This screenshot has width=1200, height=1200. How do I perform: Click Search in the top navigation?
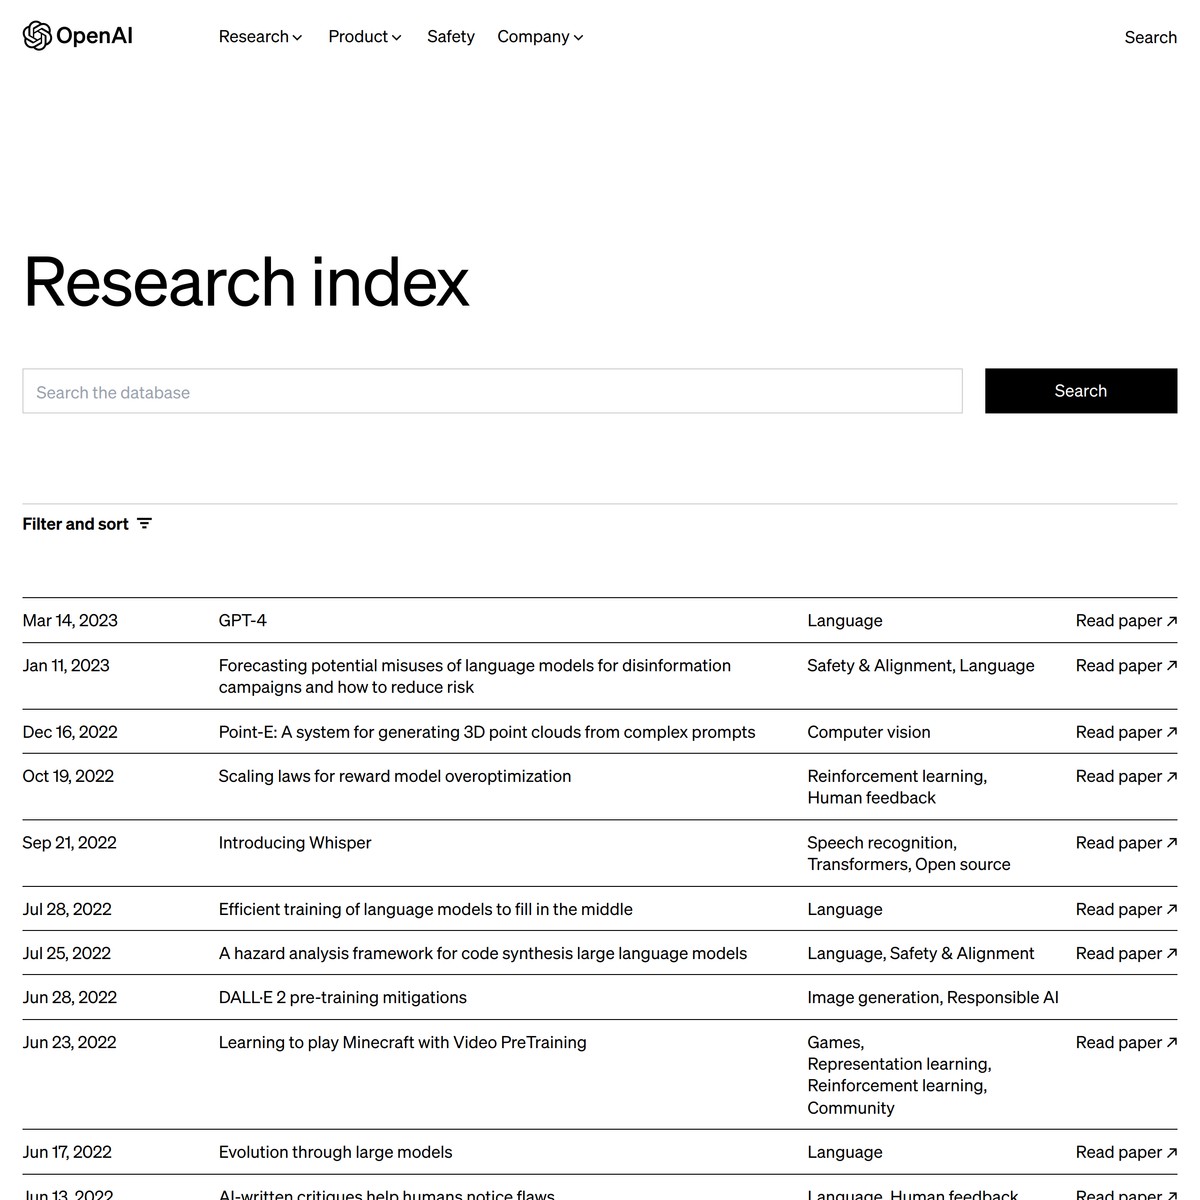pos(1150,37)
